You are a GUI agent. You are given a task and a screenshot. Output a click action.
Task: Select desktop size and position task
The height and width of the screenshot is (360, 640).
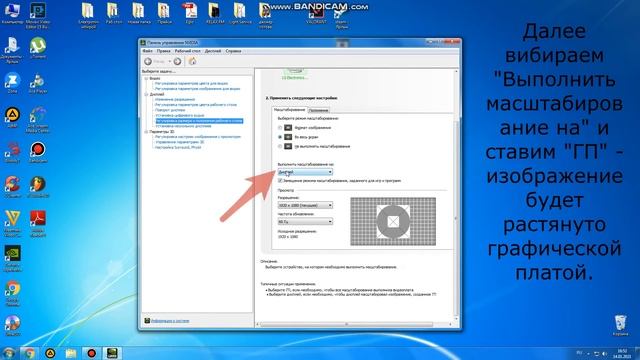[x=199, y=121]
